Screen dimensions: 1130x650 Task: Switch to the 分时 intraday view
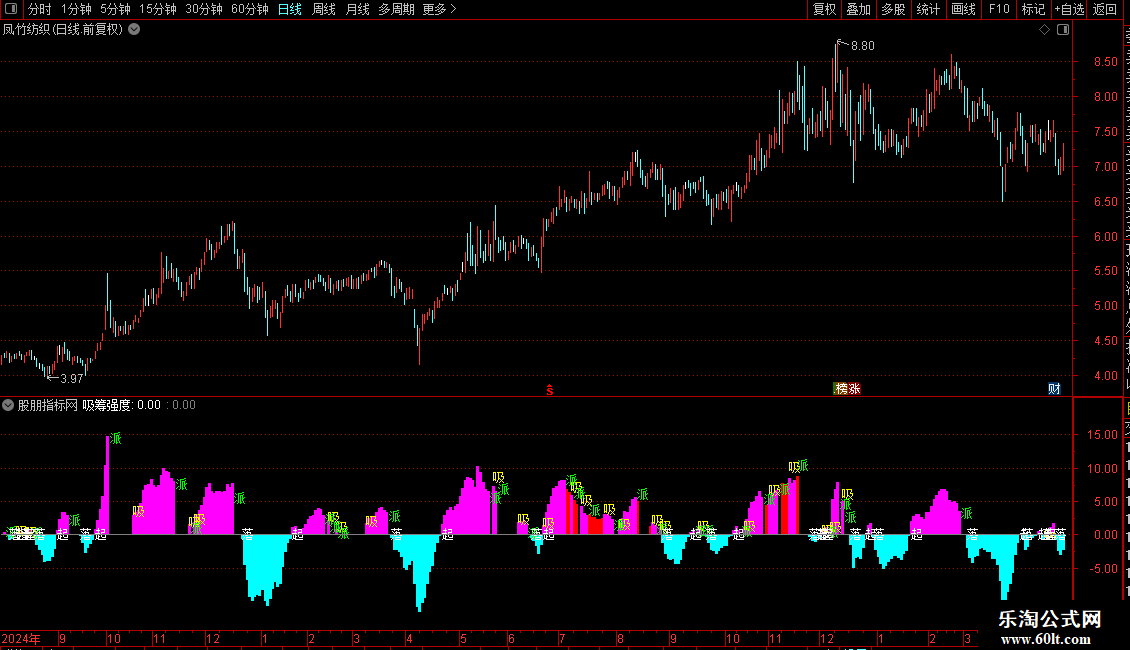point(40,9)
